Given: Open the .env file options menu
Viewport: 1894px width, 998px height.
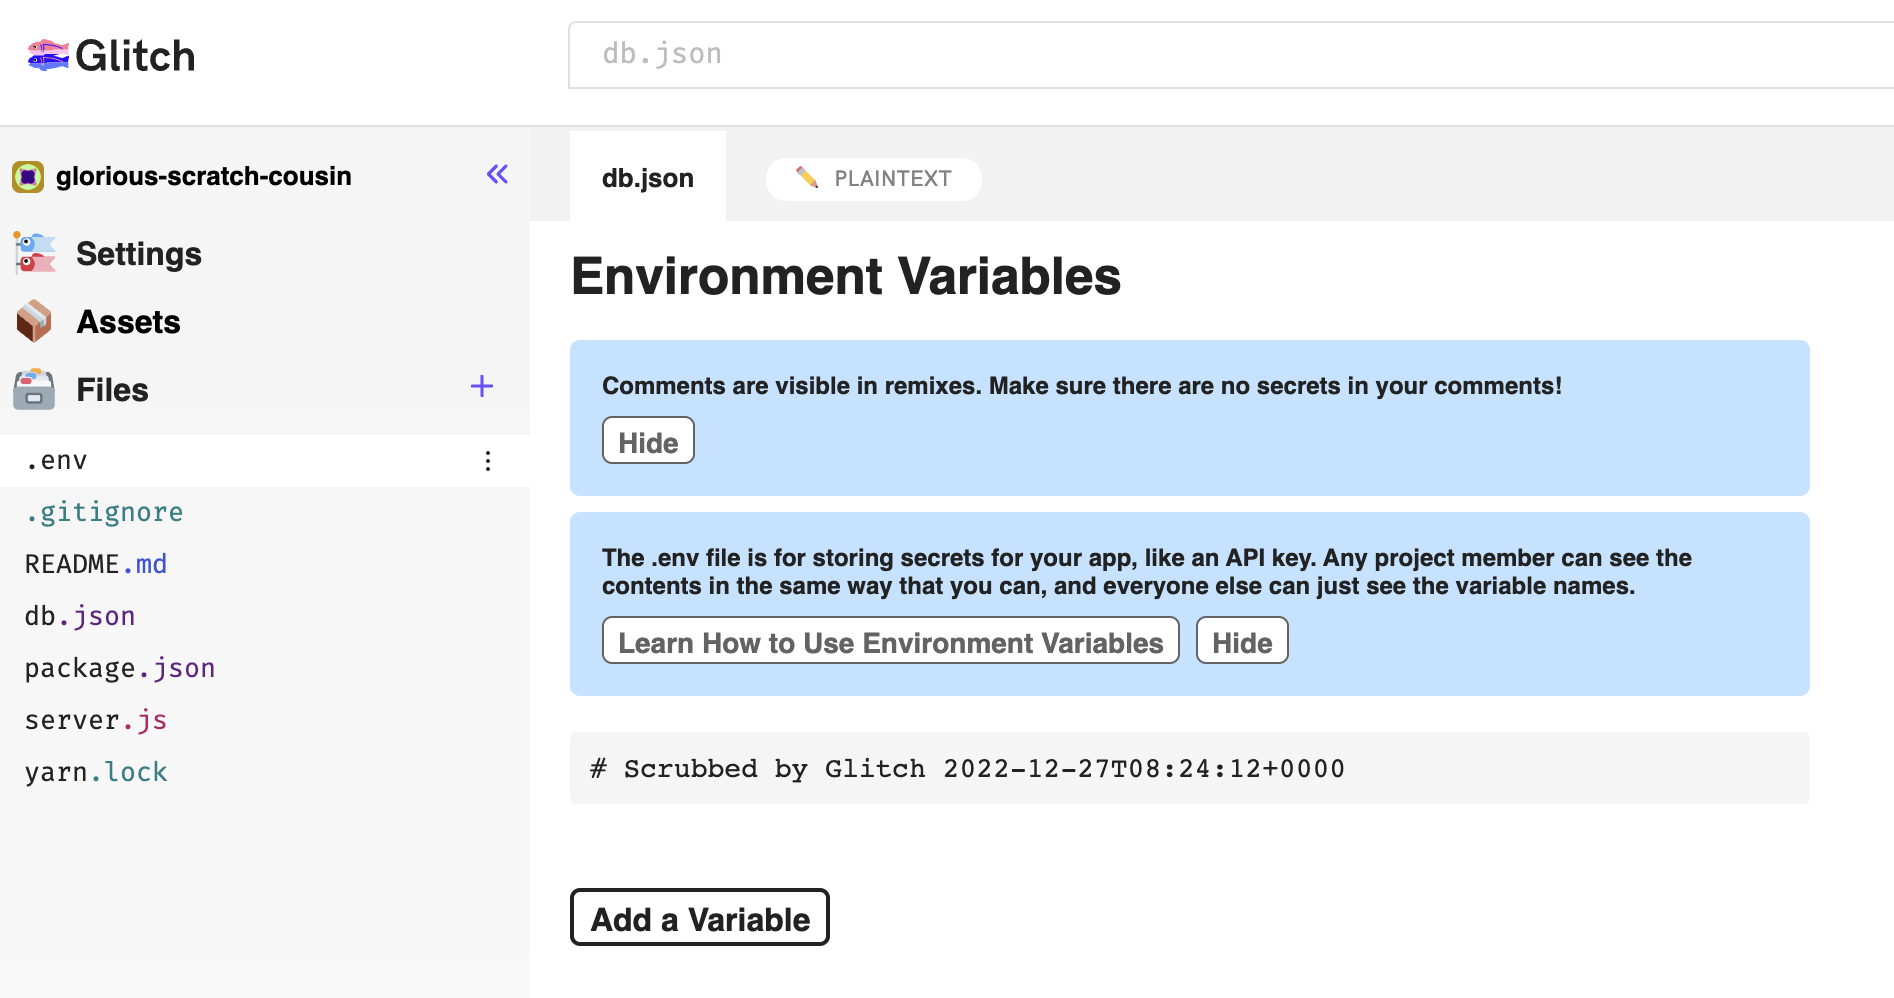Looking at the screenshot, I should click(488, 461).
